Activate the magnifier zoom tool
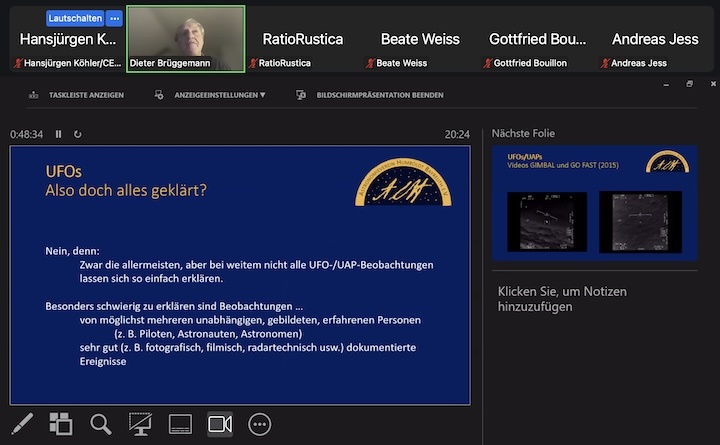 pos(101,424)
